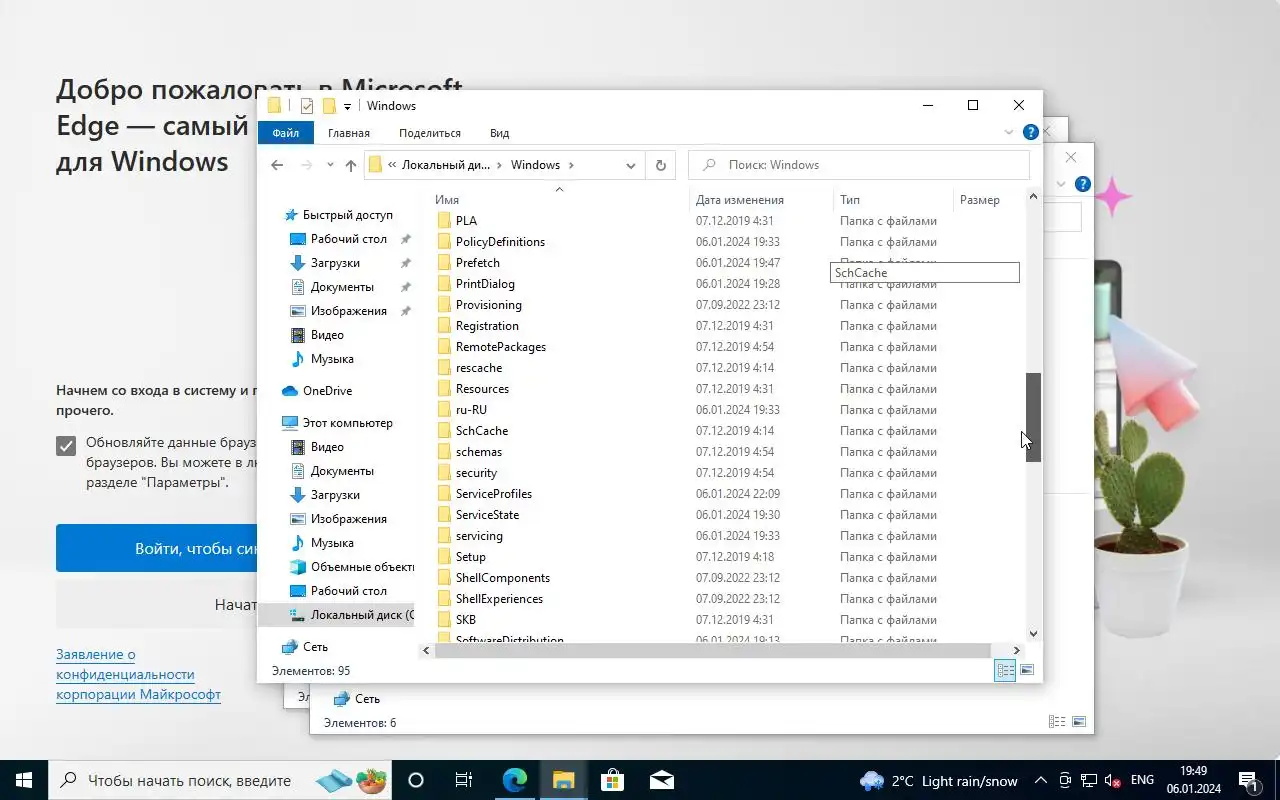Select the ServiceProfiles folder name
The height and width of the screenshot is (800, 1280).
[494, 494]
